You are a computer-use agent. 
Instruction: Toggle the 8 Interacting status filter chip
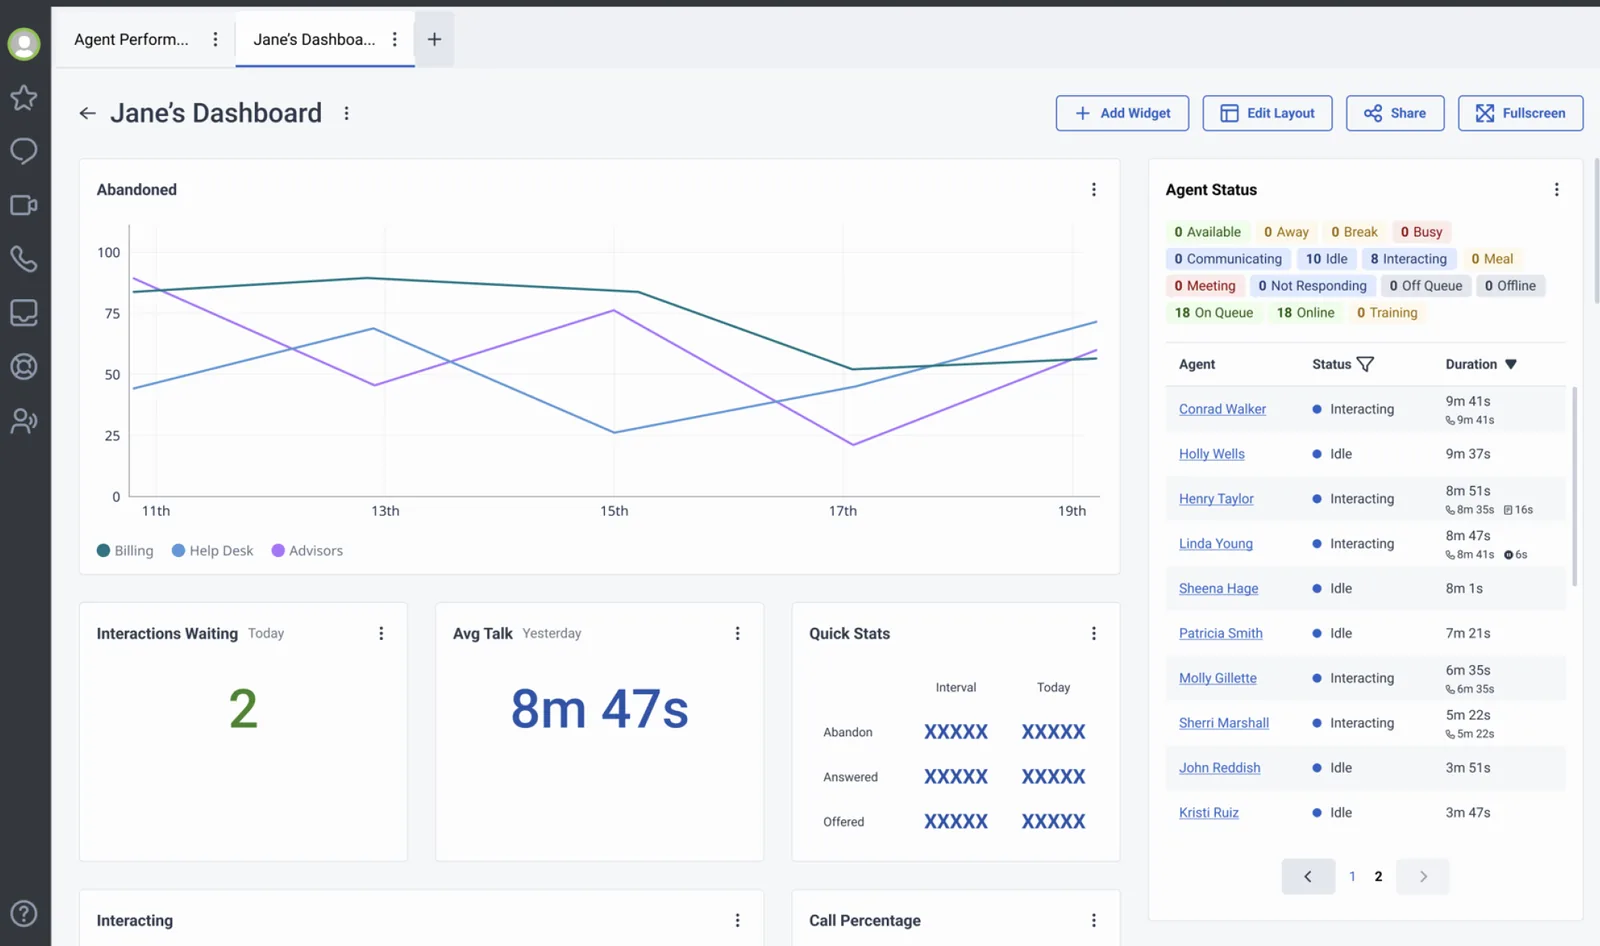(x=1409, y=259)
